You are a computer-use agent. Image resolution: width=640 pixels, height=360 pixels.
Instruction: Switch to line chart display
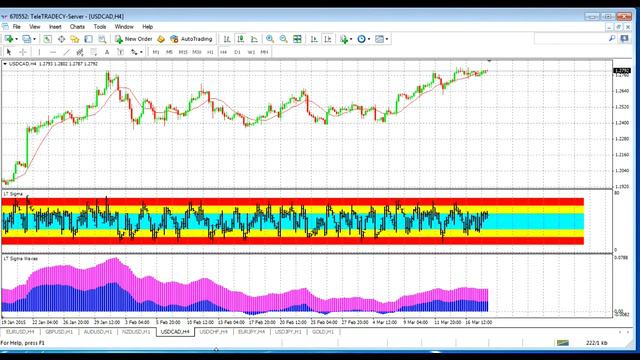click(254, 39)
